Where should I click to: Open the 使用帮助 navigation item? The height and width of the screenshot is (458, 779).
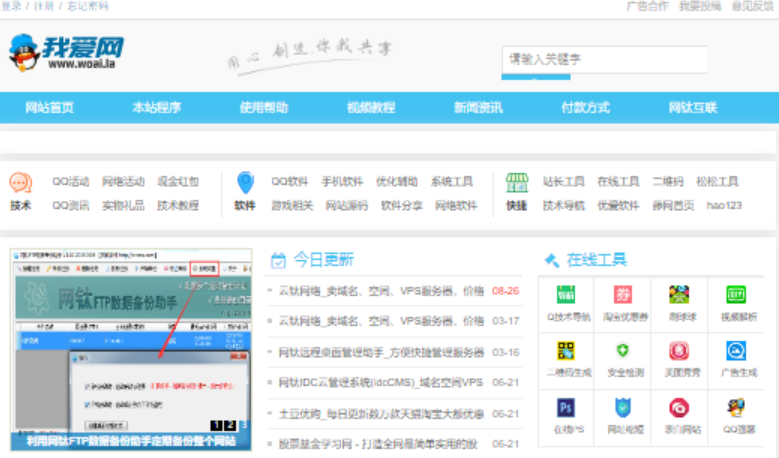[263, 108]
